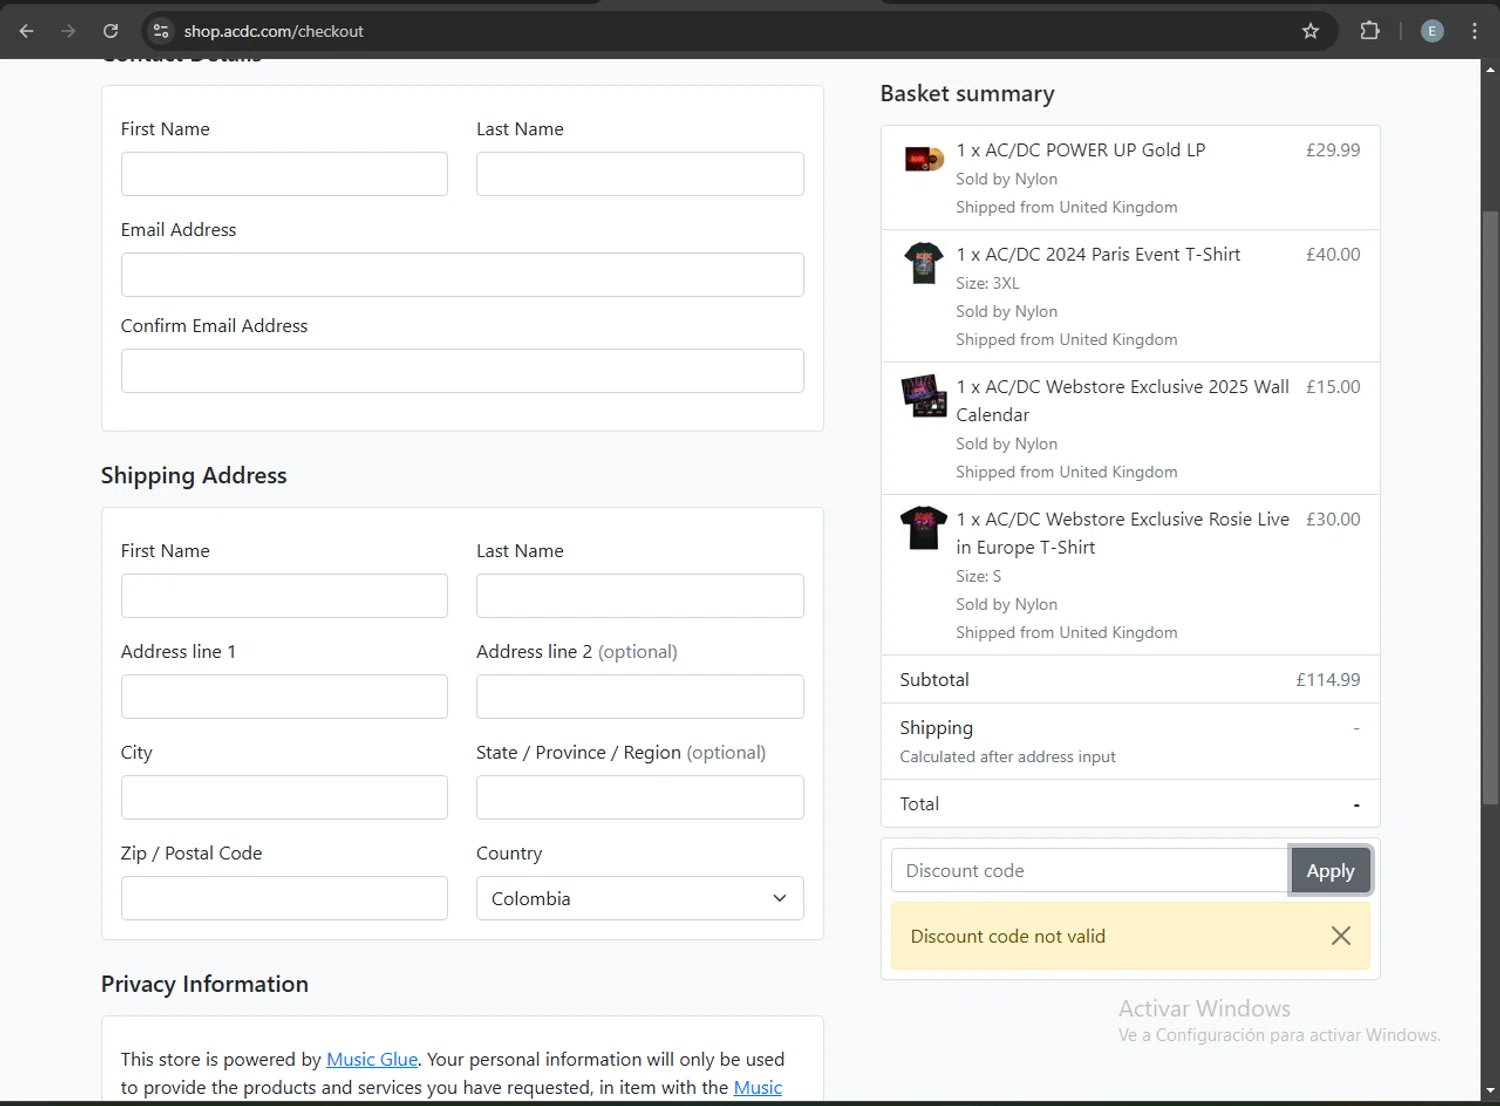Image resolution: width=1500 pixels, height=1106 pixels.
Task: Open the browser extensions puzzle icon
Action: pyautogui.click(x=1370, y=31)
